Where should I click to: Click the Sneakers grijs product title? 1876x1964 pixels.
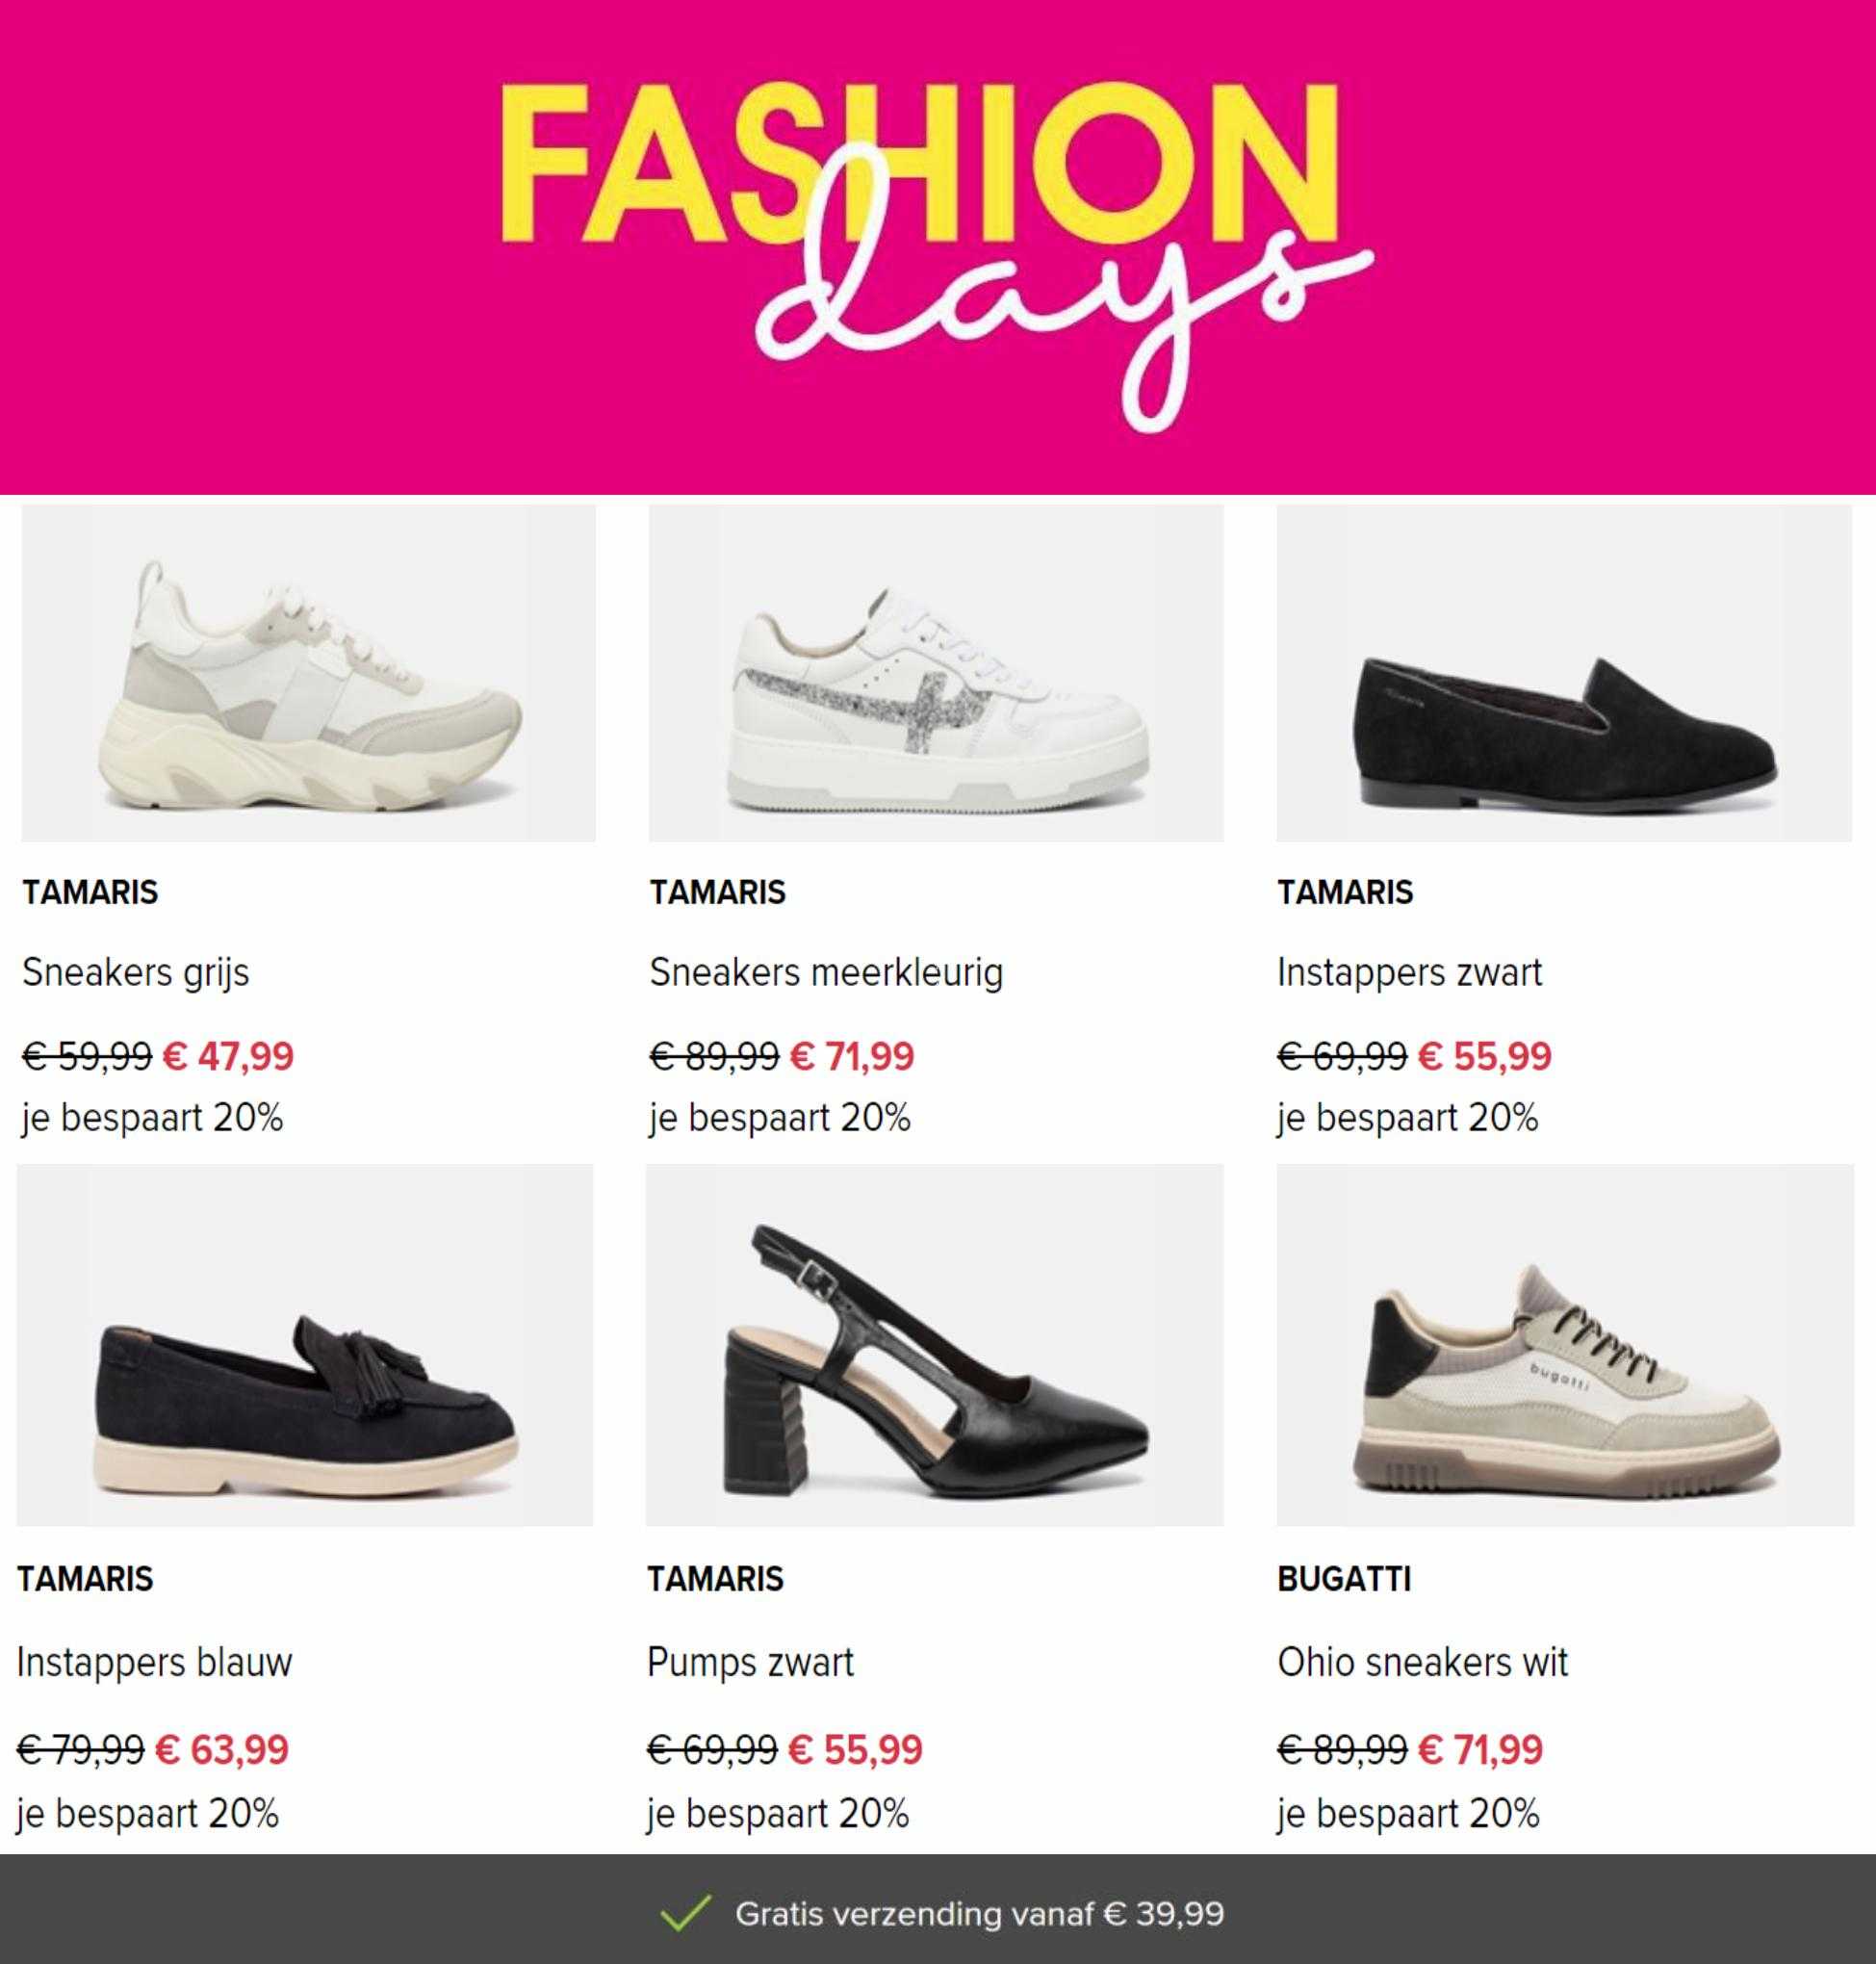[x=136, y=973]
